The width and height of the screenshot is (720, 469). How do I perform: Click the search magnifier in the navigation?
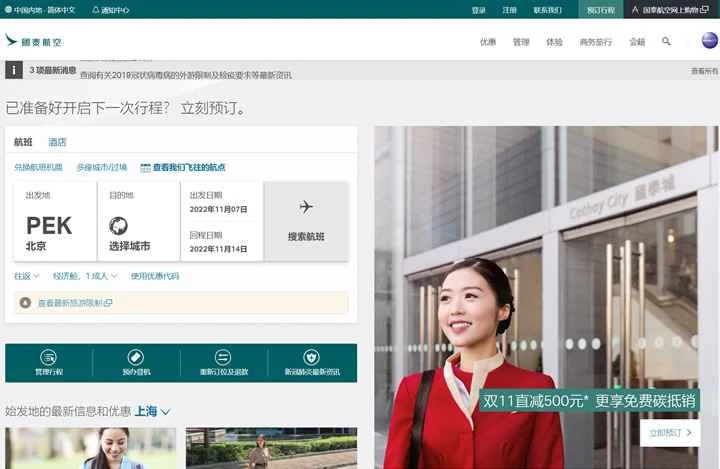click(x=666, y=41)
